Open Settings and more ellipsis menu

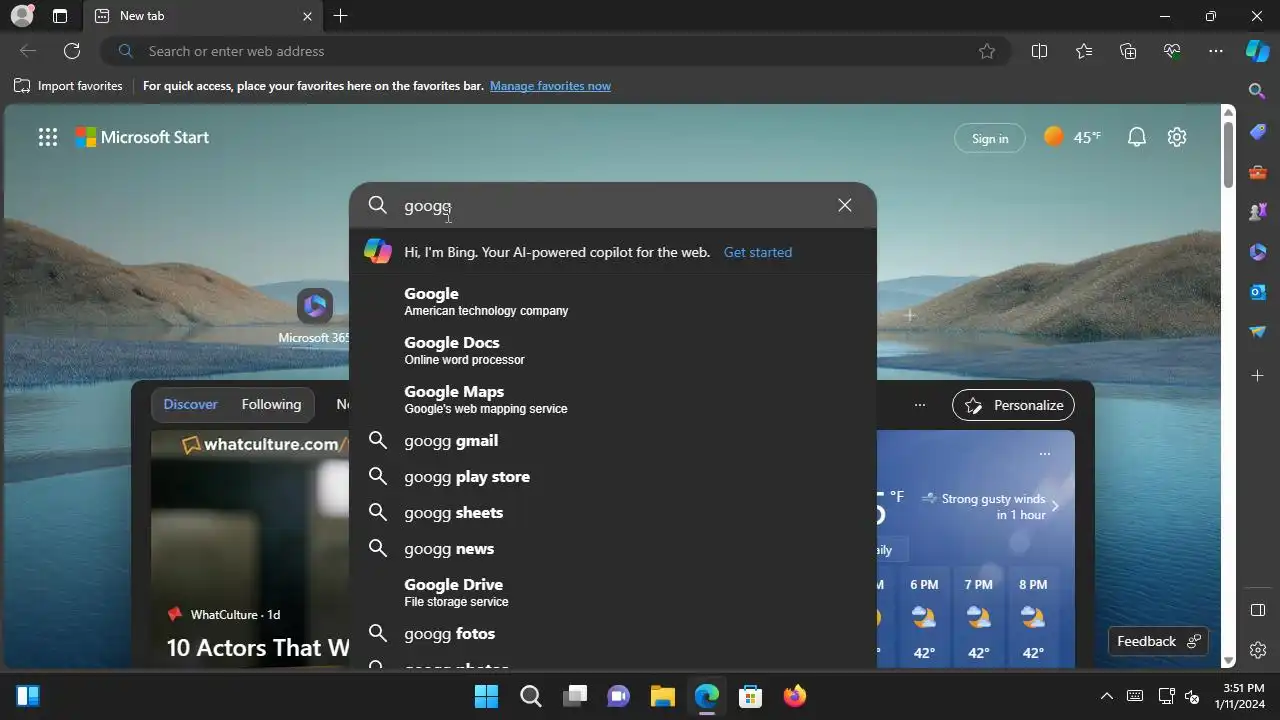click(x=1216, y=51)
